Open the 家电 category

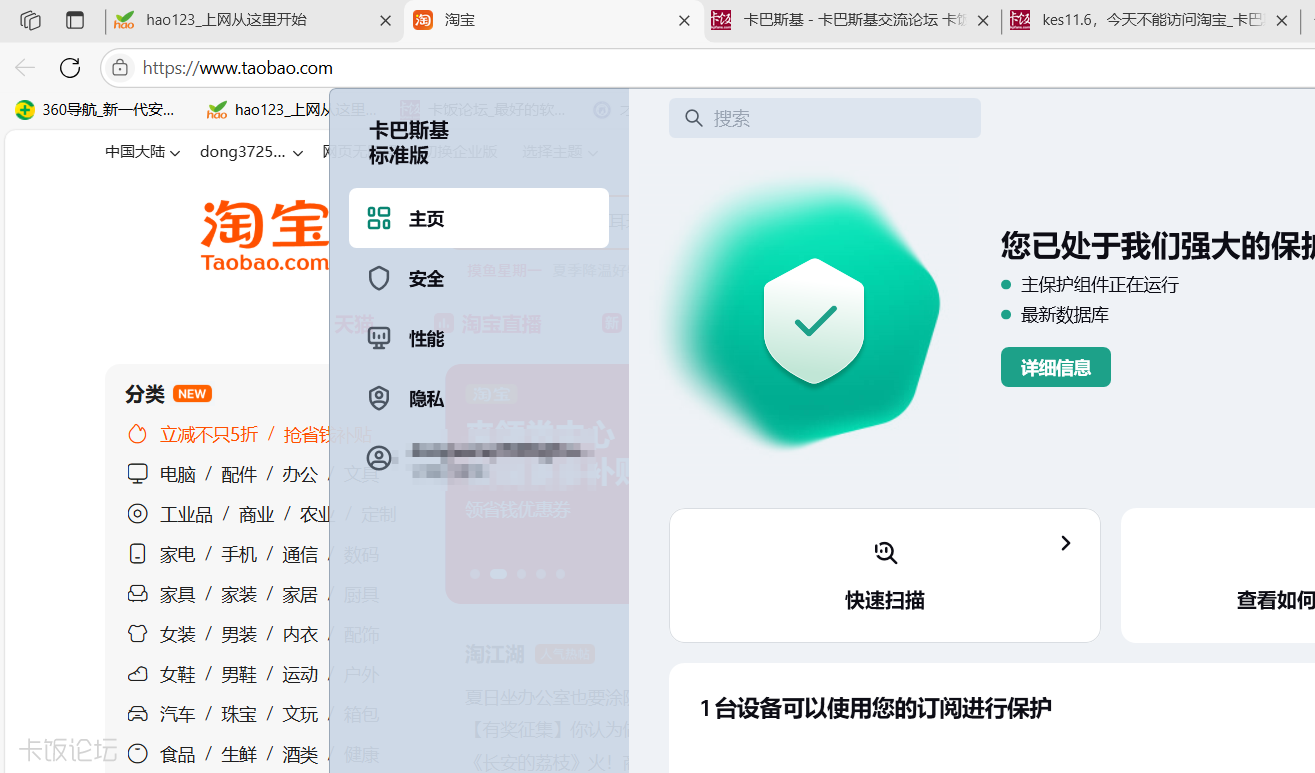pyautogui.click(x=178, y=554)
